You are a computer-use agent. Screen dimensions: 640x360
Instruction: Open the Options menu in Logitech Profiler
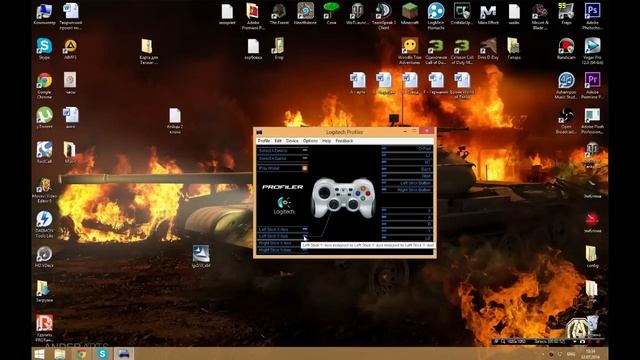coord(310,141)
